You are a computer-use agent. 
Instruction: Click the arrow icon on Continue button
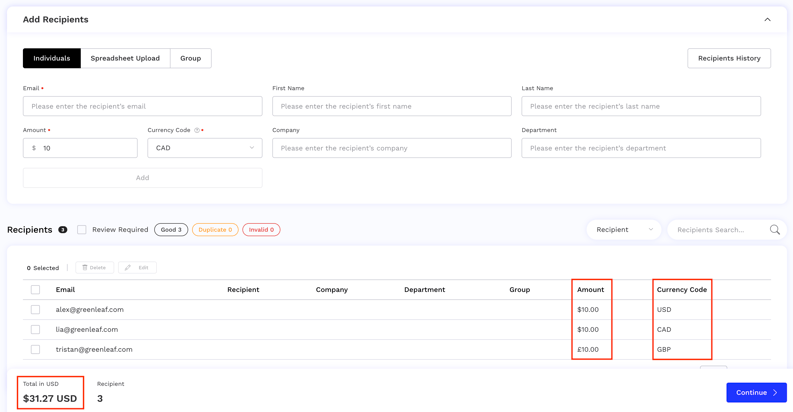coord(775,393)
